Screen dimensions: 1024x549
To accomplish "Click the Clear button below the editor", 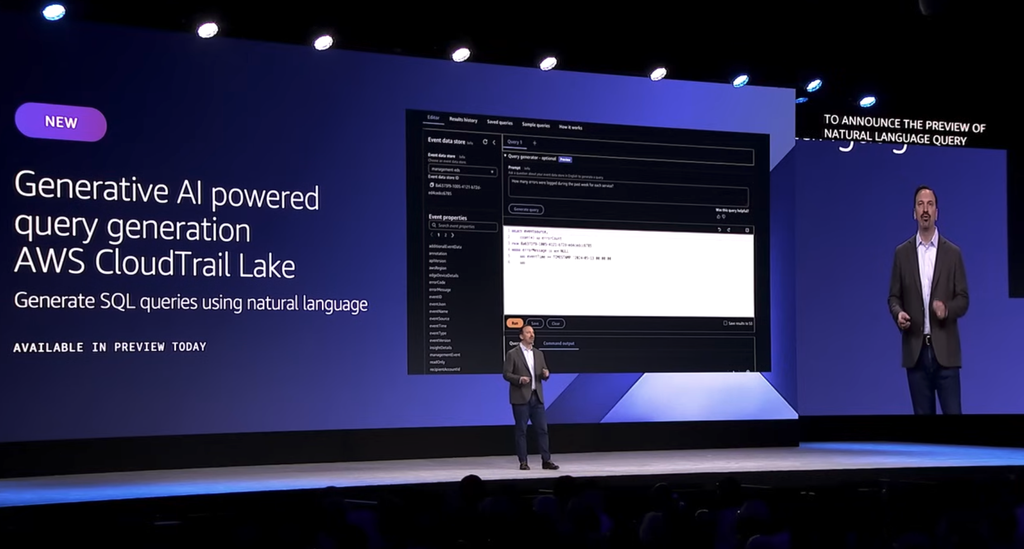I will pyautogui.click(x=556, y=323).
